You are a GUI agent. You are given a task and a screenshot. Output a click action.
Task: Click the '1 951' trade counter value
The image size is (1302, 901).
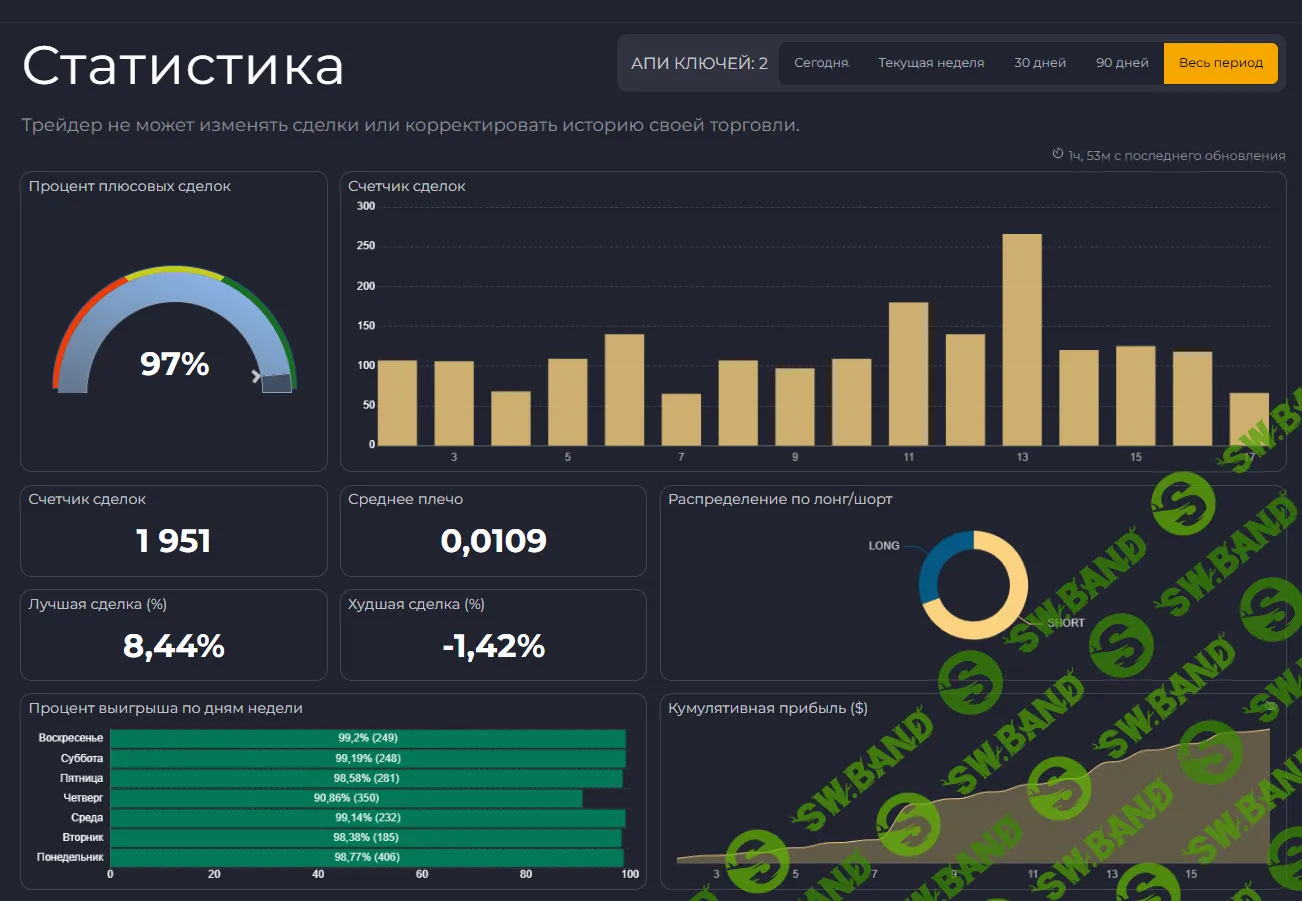coord(173,542)
